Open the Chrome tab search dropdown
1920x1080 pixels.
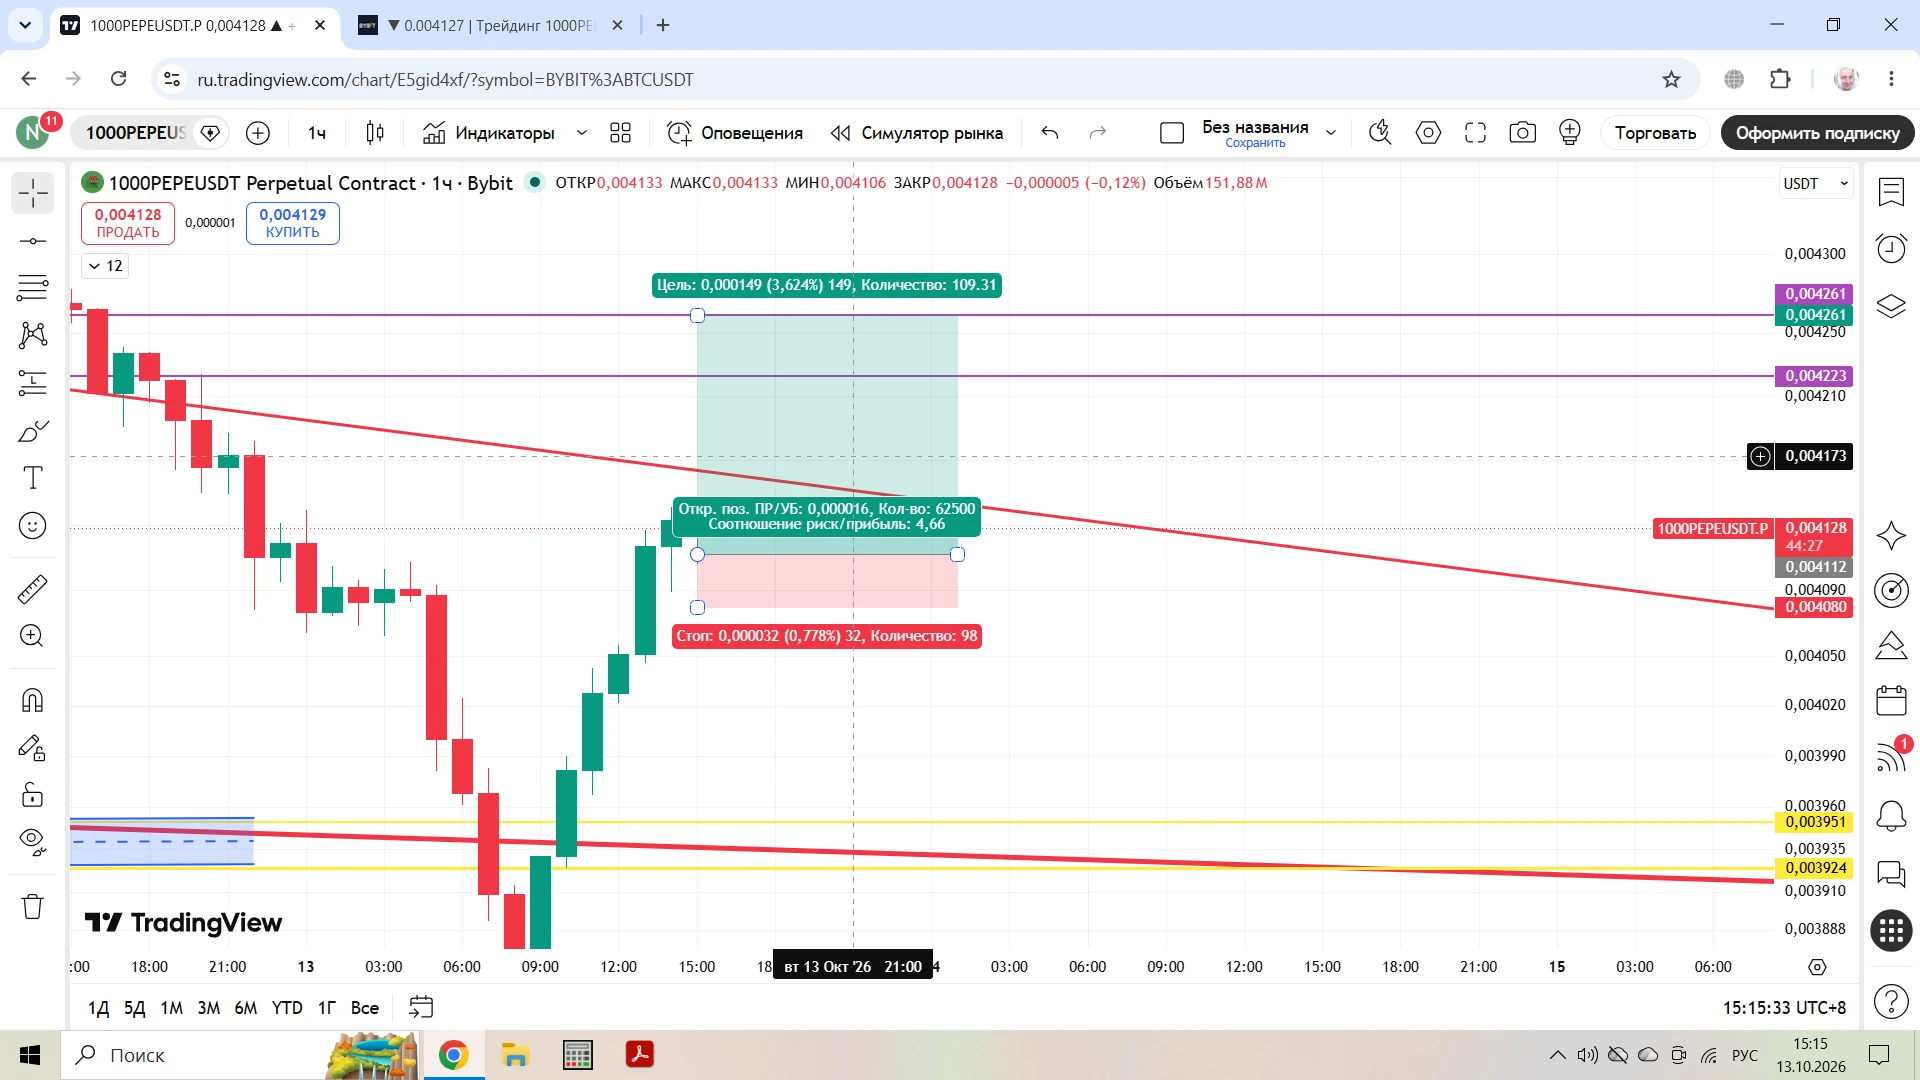25,25
